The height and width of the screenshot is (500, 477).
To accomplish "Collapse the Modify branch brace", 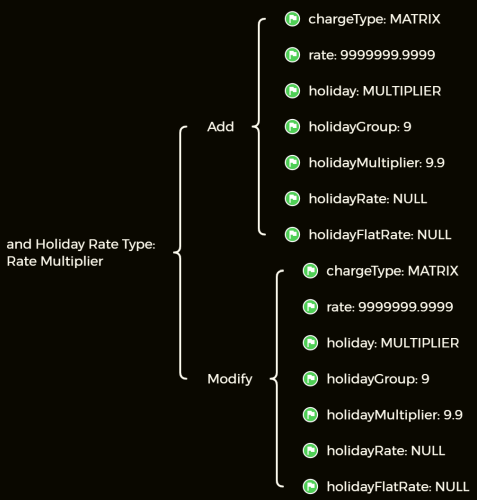I will 277,379.
